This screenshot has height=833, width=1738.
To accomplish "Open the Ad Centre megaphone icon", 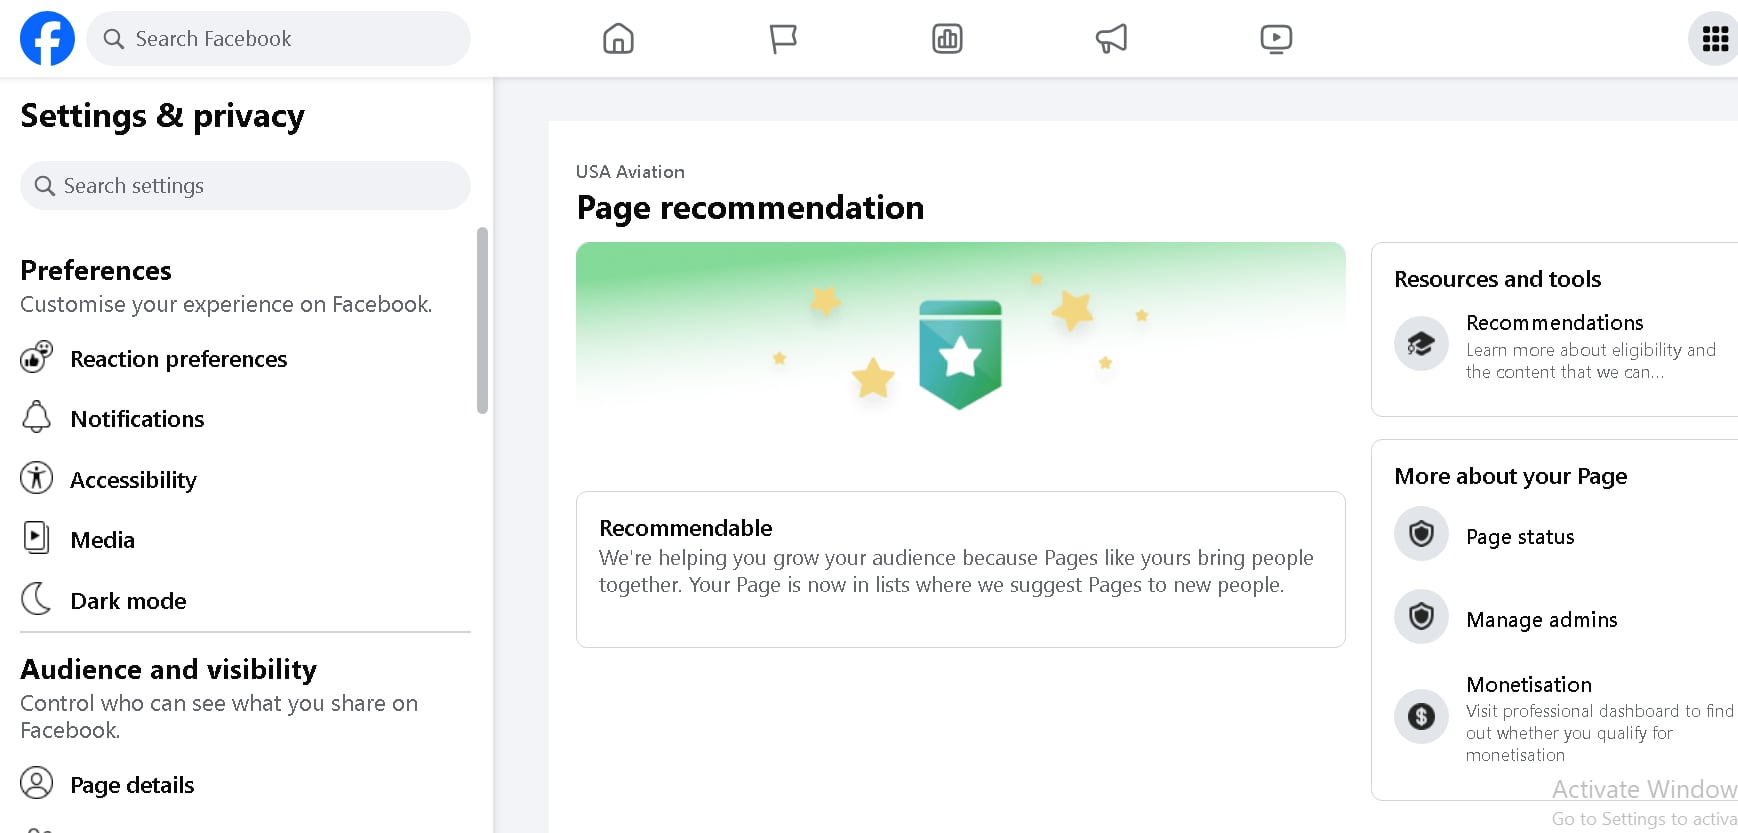I will 1111,39.
